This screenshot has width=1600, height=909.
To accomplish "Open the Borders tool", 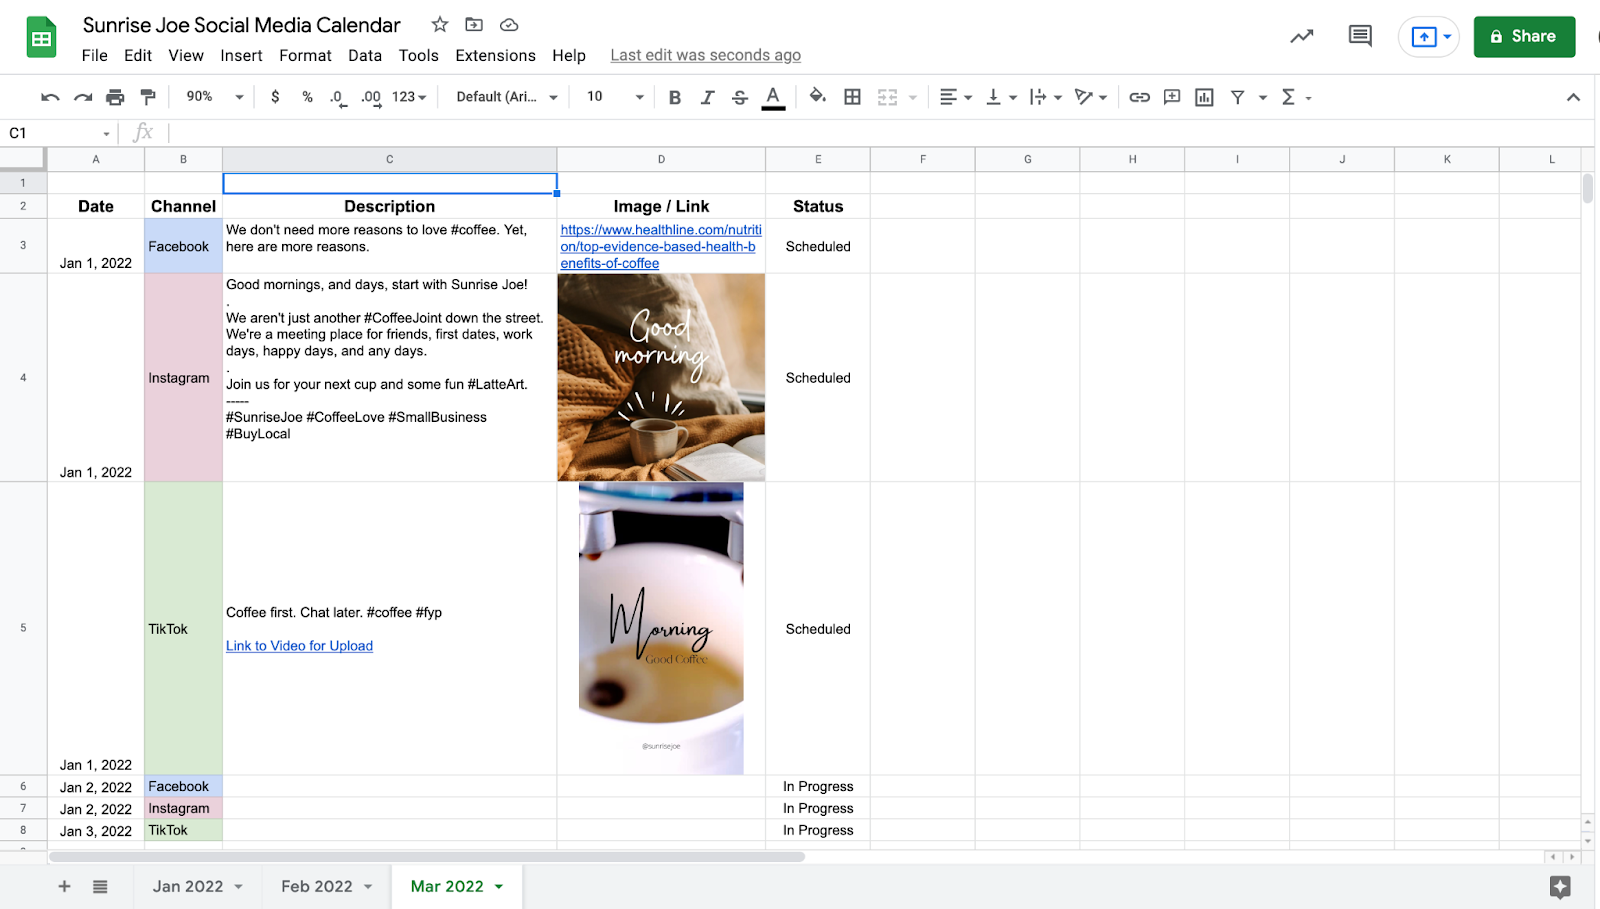I will tap(852, 97).
